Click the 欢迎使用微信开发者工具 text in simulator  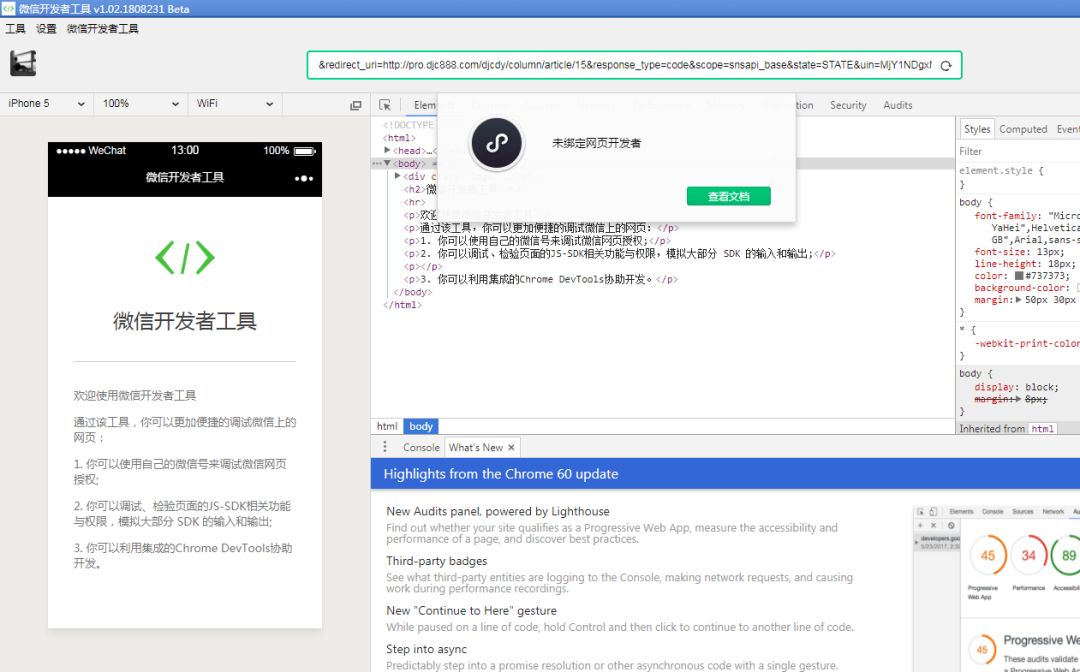[135, 396]
